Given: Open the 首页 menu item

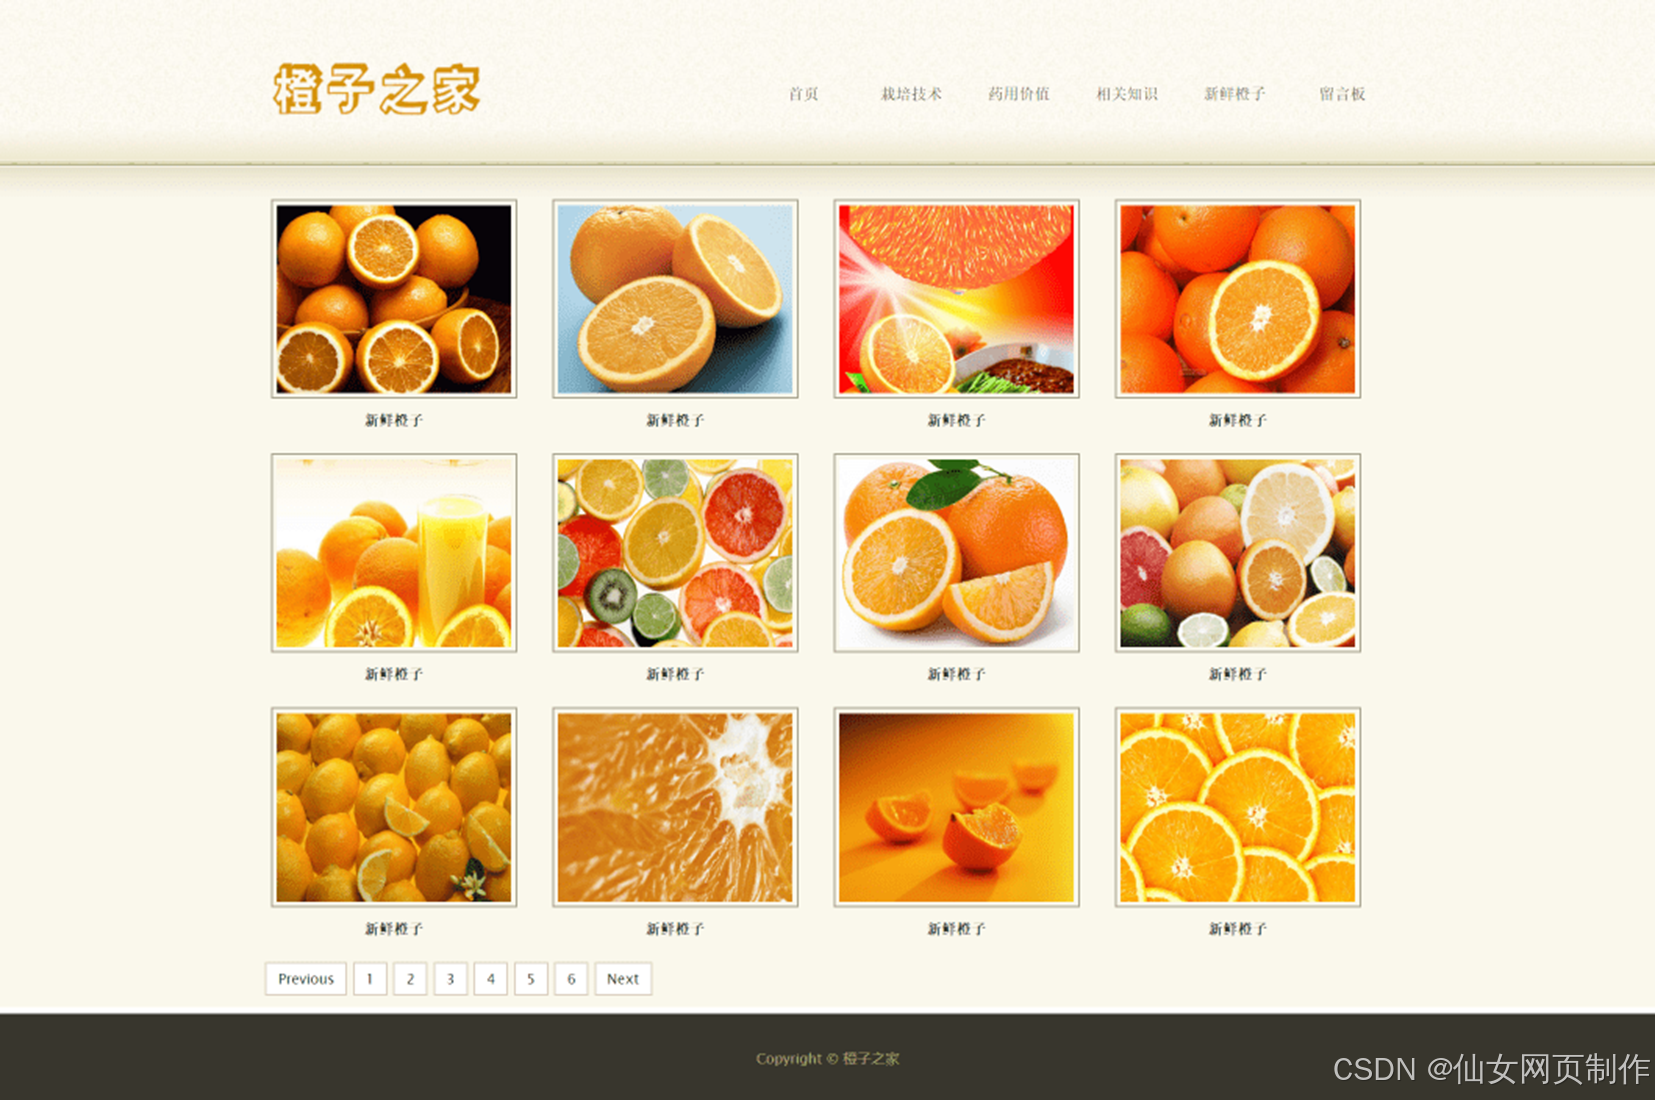Looking at the screenshot, I should point(802,93).
